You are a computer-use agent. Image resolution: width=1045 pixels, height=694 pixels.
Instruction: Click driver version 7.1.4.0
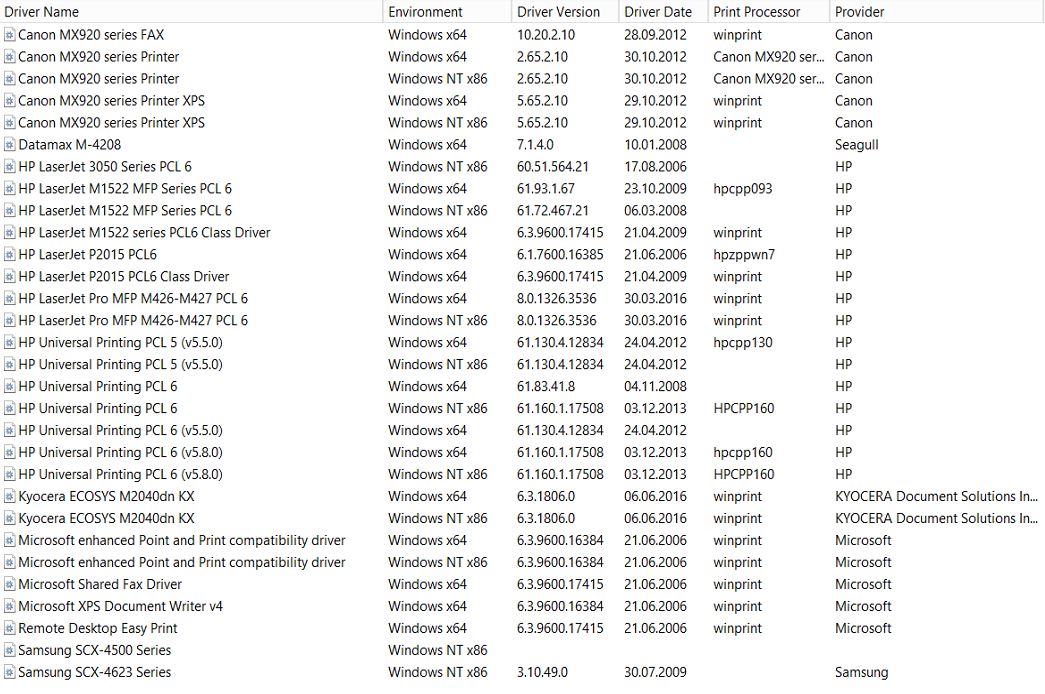(535, 145)
